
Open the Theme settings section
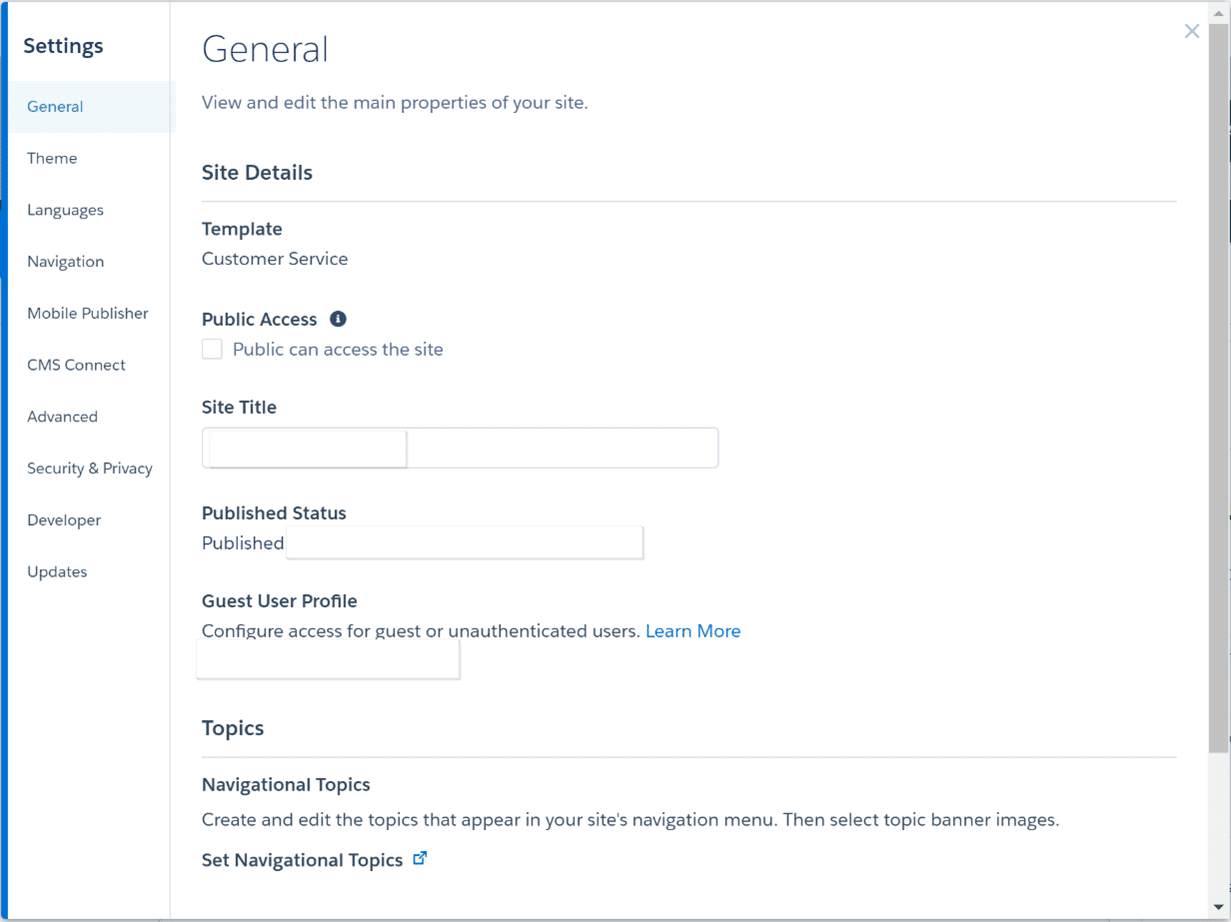tap(52, 158)
